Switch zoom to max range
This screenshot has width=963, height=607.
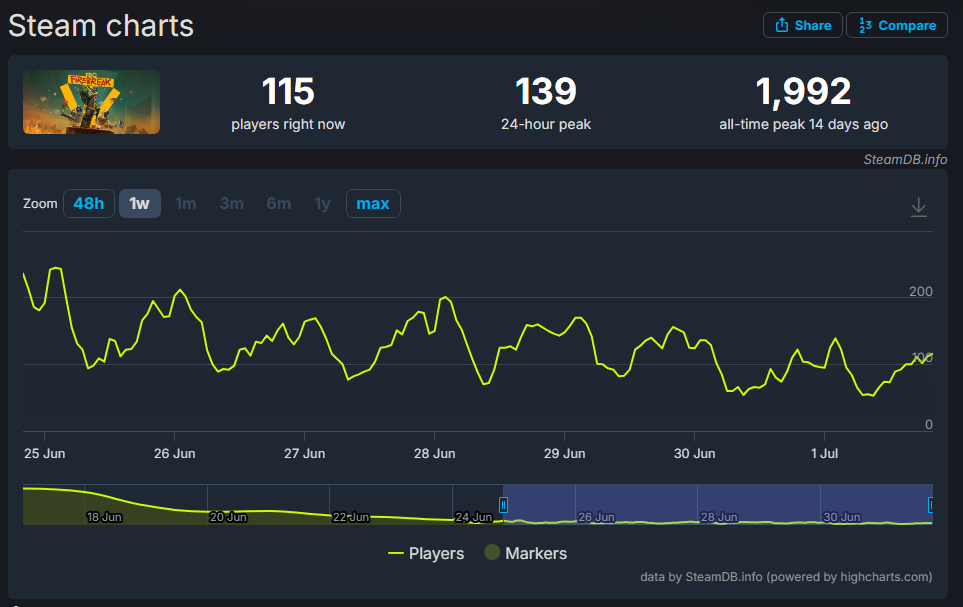(x=373, y=204)
